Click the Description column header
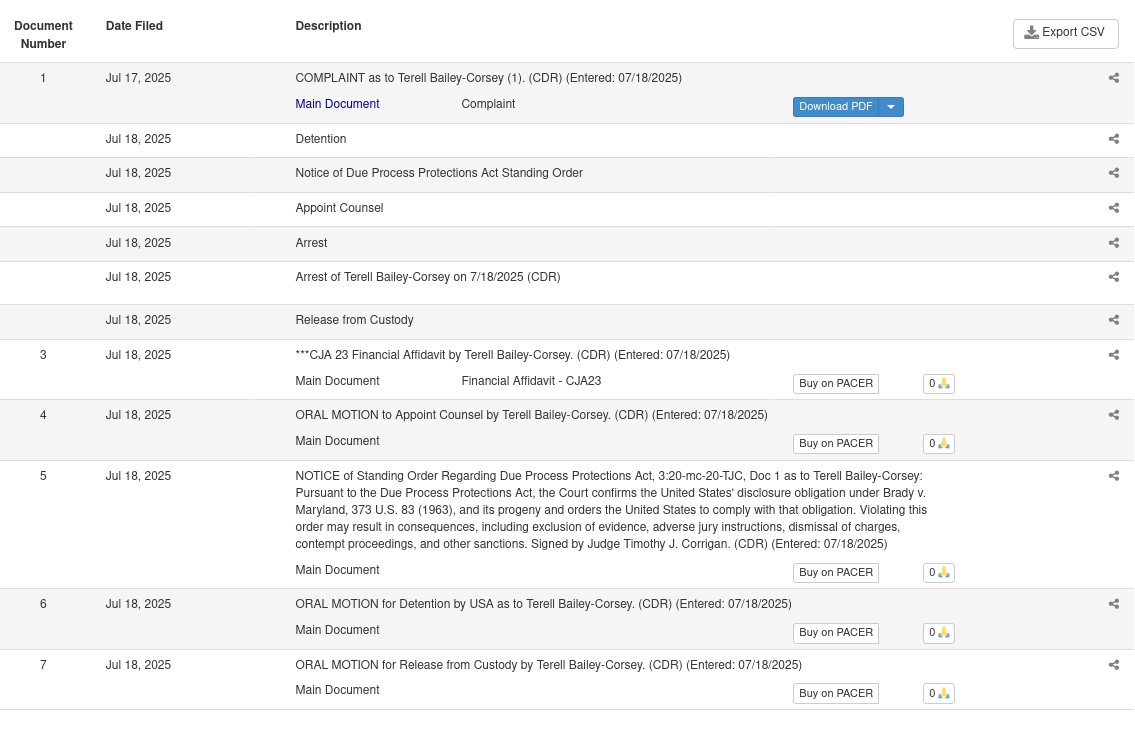Screen dimensions: 1135x746 click(x=328, y=26)
